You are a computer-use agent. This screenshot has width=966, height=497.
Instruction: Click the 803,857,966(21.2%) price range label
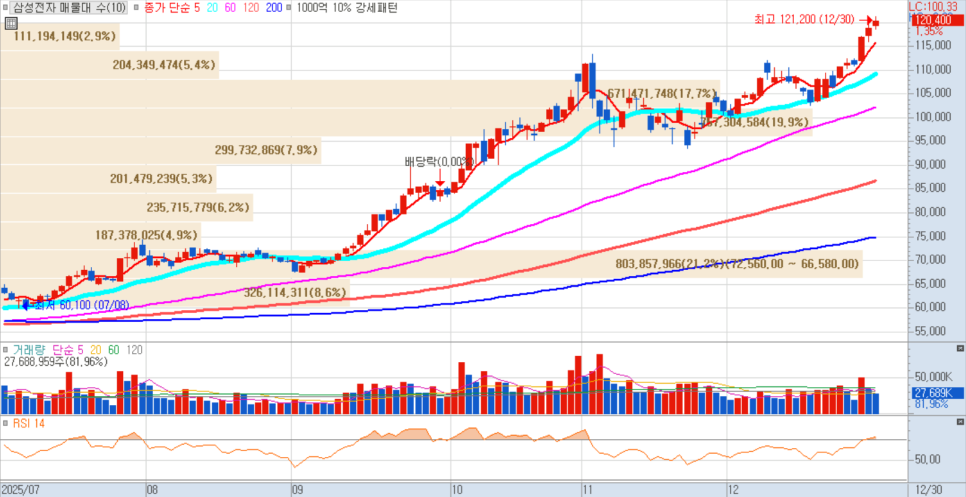(737, 264)
